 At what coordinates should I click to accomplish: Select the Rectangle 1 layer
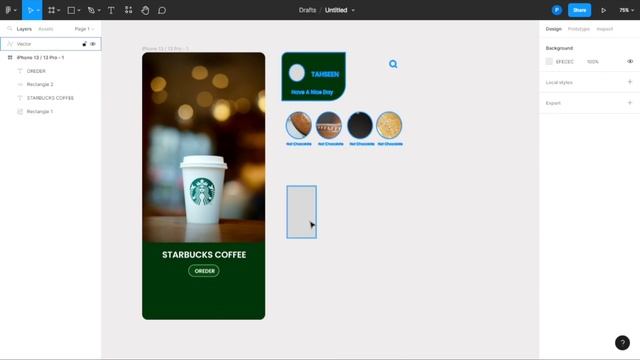click(x=51, y=111)
